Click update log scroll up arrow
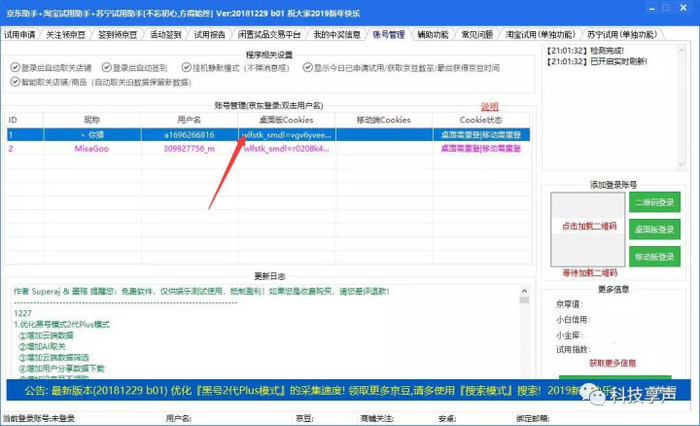700x426 pixels. [524, 291]
